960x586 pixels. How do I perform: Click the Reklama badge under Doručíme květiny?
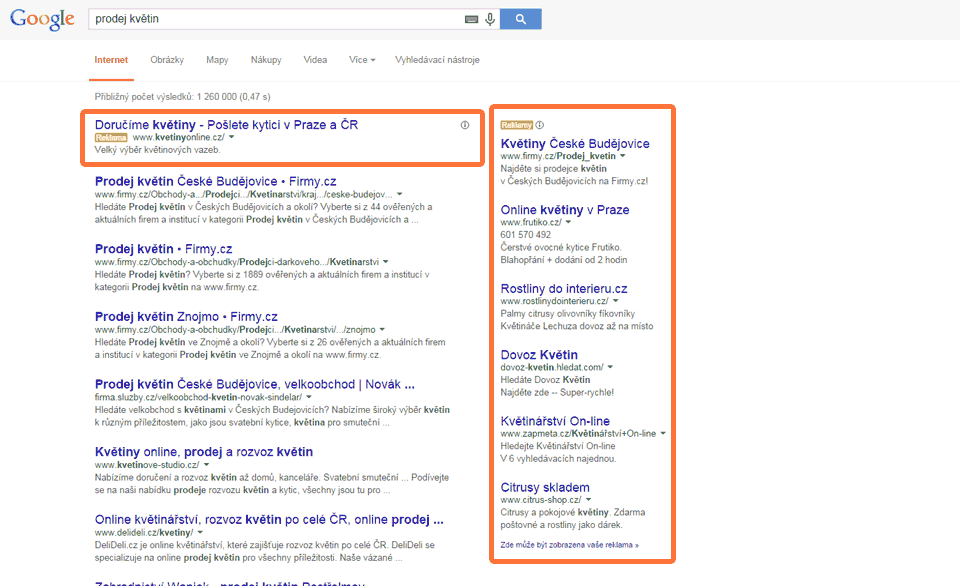coord(111,138)
